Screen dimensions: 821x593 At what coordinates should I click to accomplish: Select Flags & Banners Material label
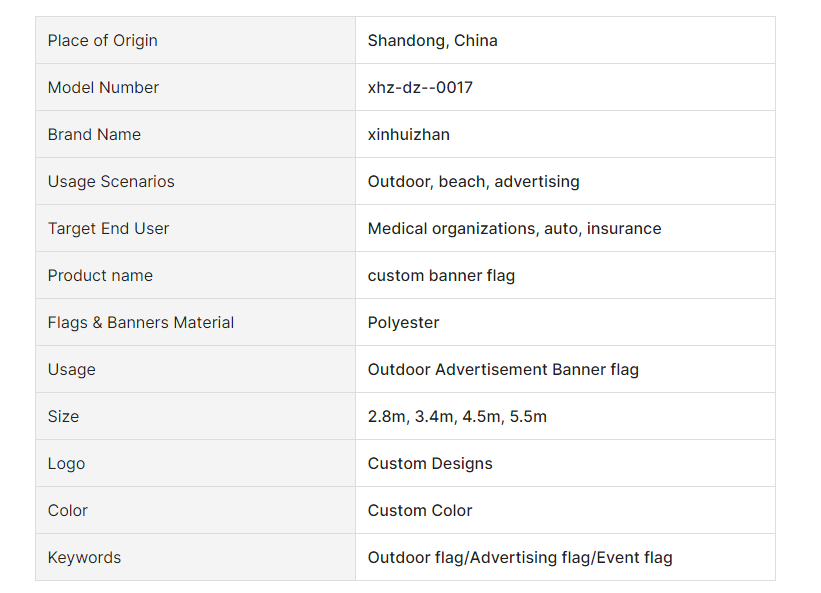(x=141, y=322)
